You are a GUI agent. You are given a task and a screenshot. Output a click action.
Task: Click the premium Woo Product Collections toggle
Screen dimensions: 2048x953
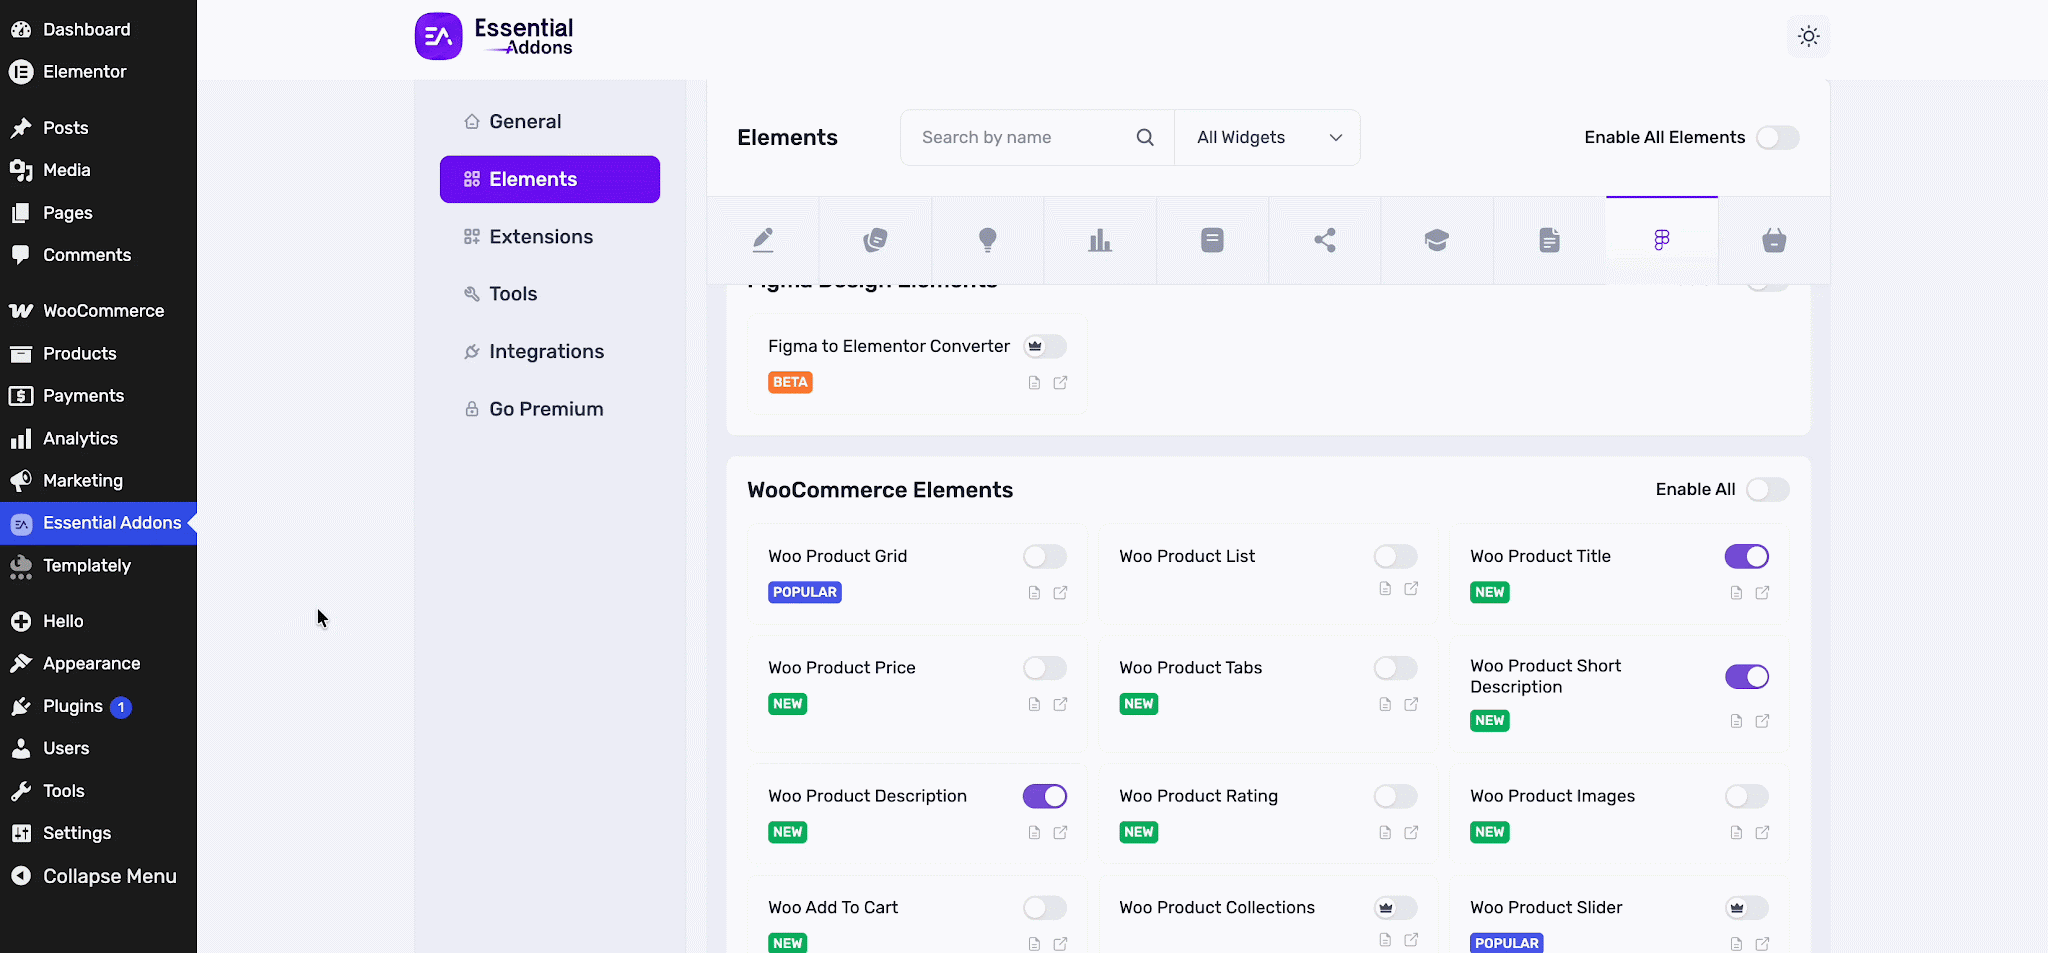1396,908
